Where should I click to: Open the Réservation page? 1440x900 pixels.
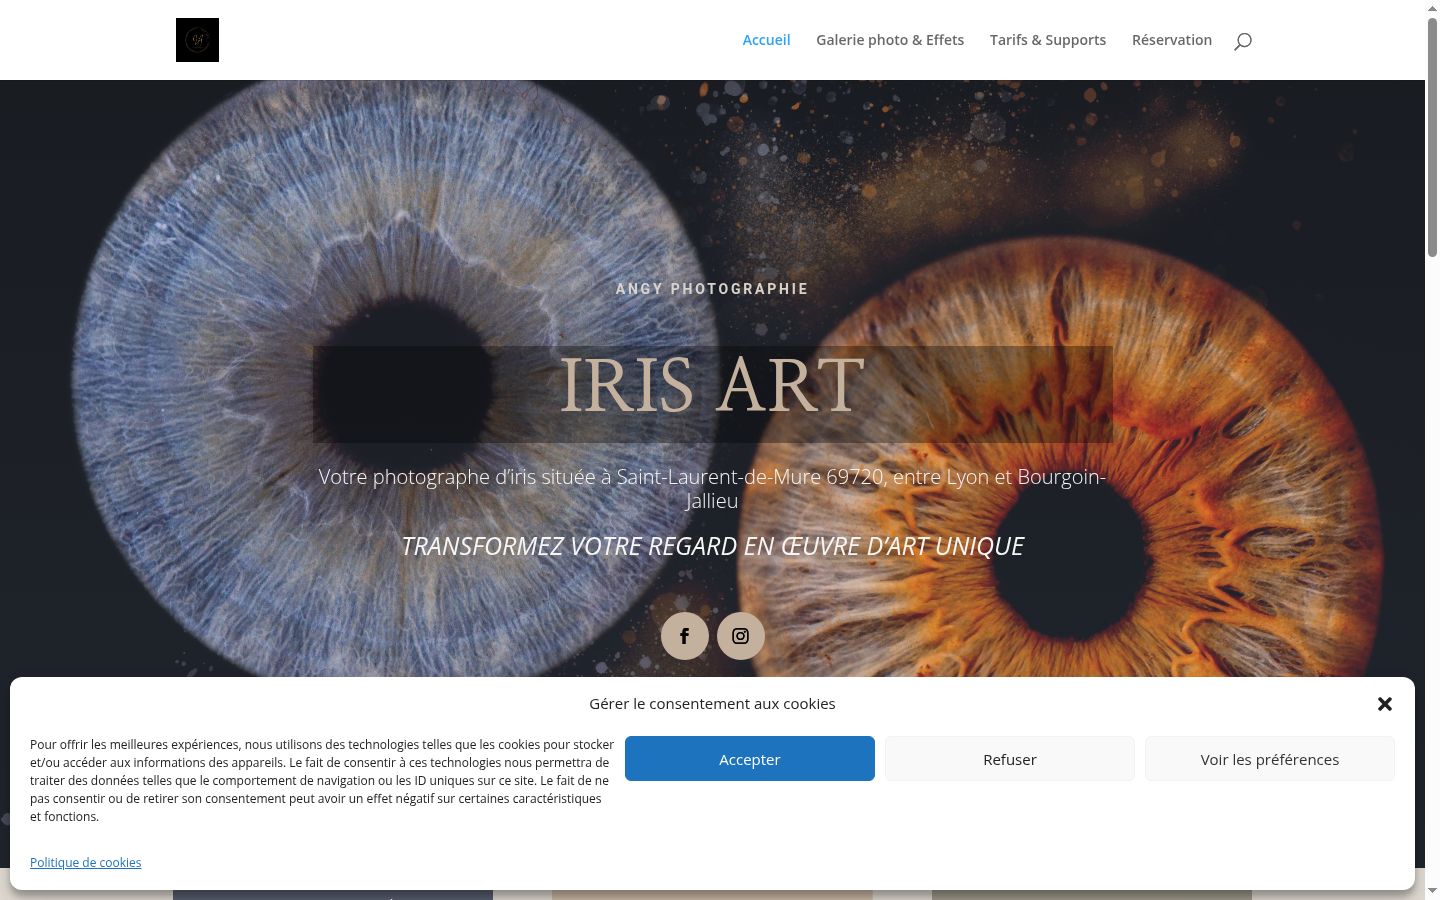tap(1172, 40)
